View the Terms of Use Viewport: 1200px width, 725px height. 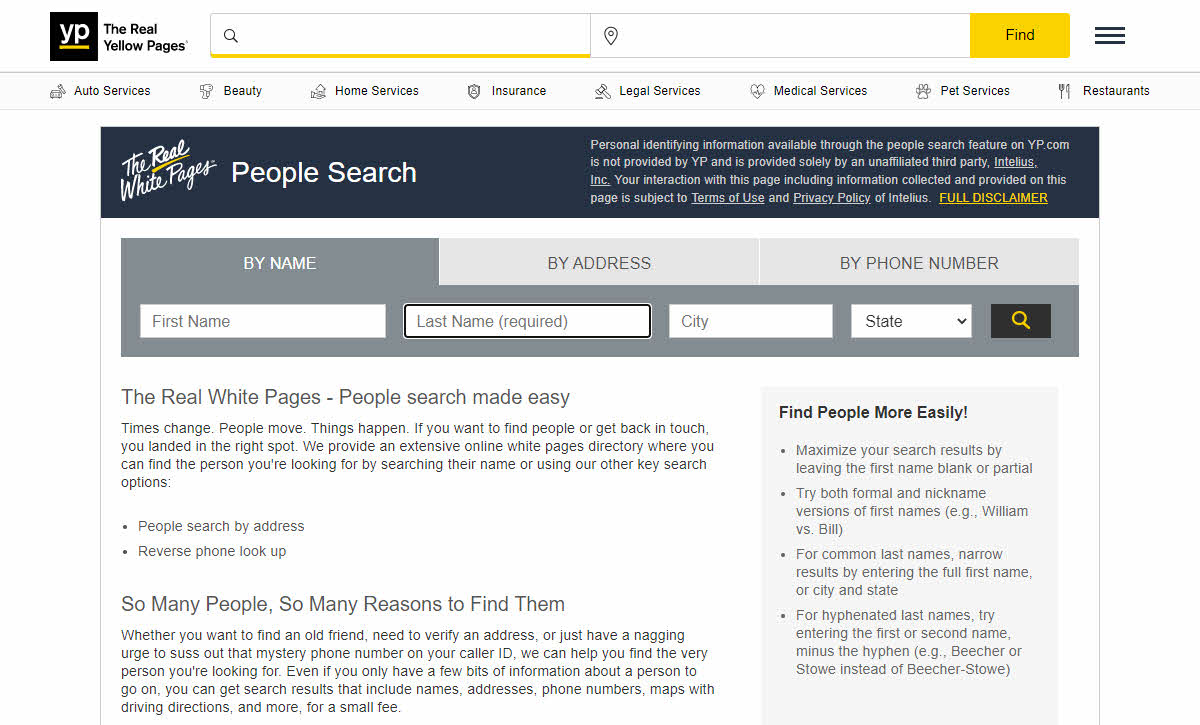tap(727, 197)
